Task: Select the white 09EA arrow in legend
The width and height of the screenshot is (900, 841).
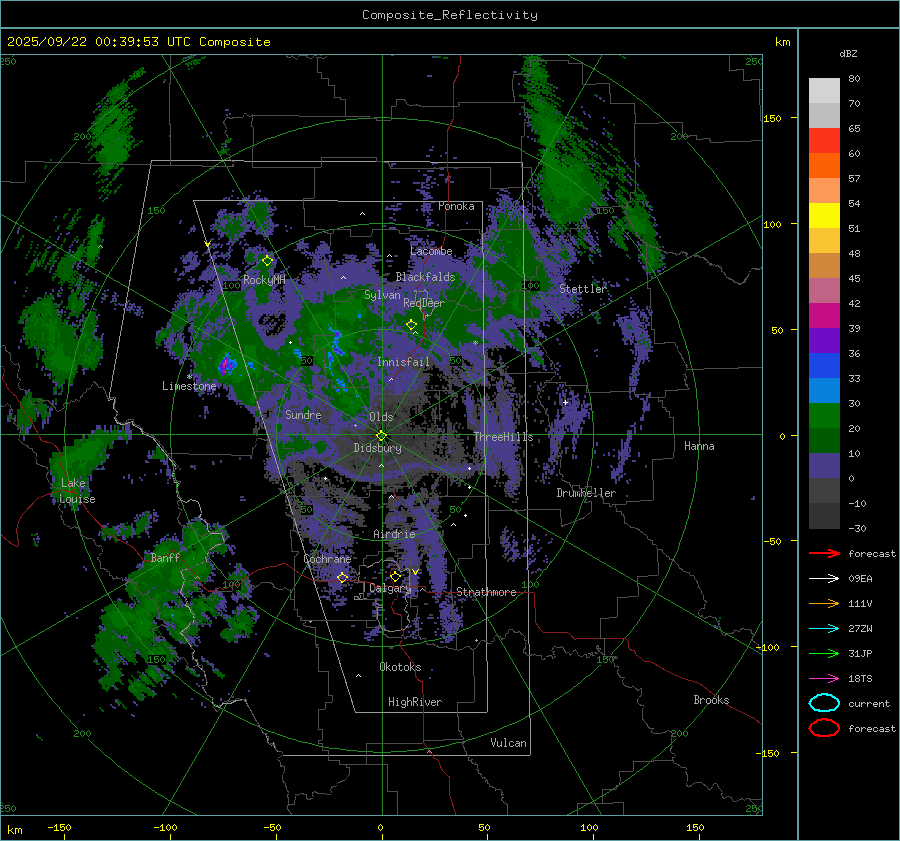Action: 823,578
